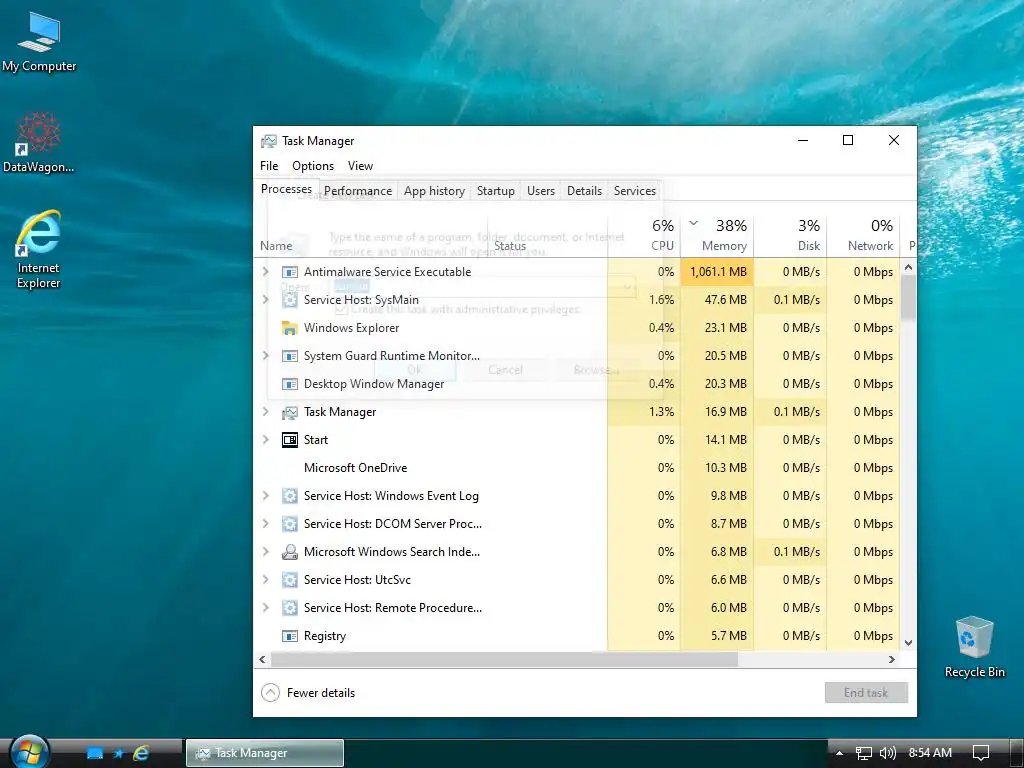This screenshot has width=1024, height=768.
Task: Switch to the Performance tab
Action: click(x=358, y=191)
